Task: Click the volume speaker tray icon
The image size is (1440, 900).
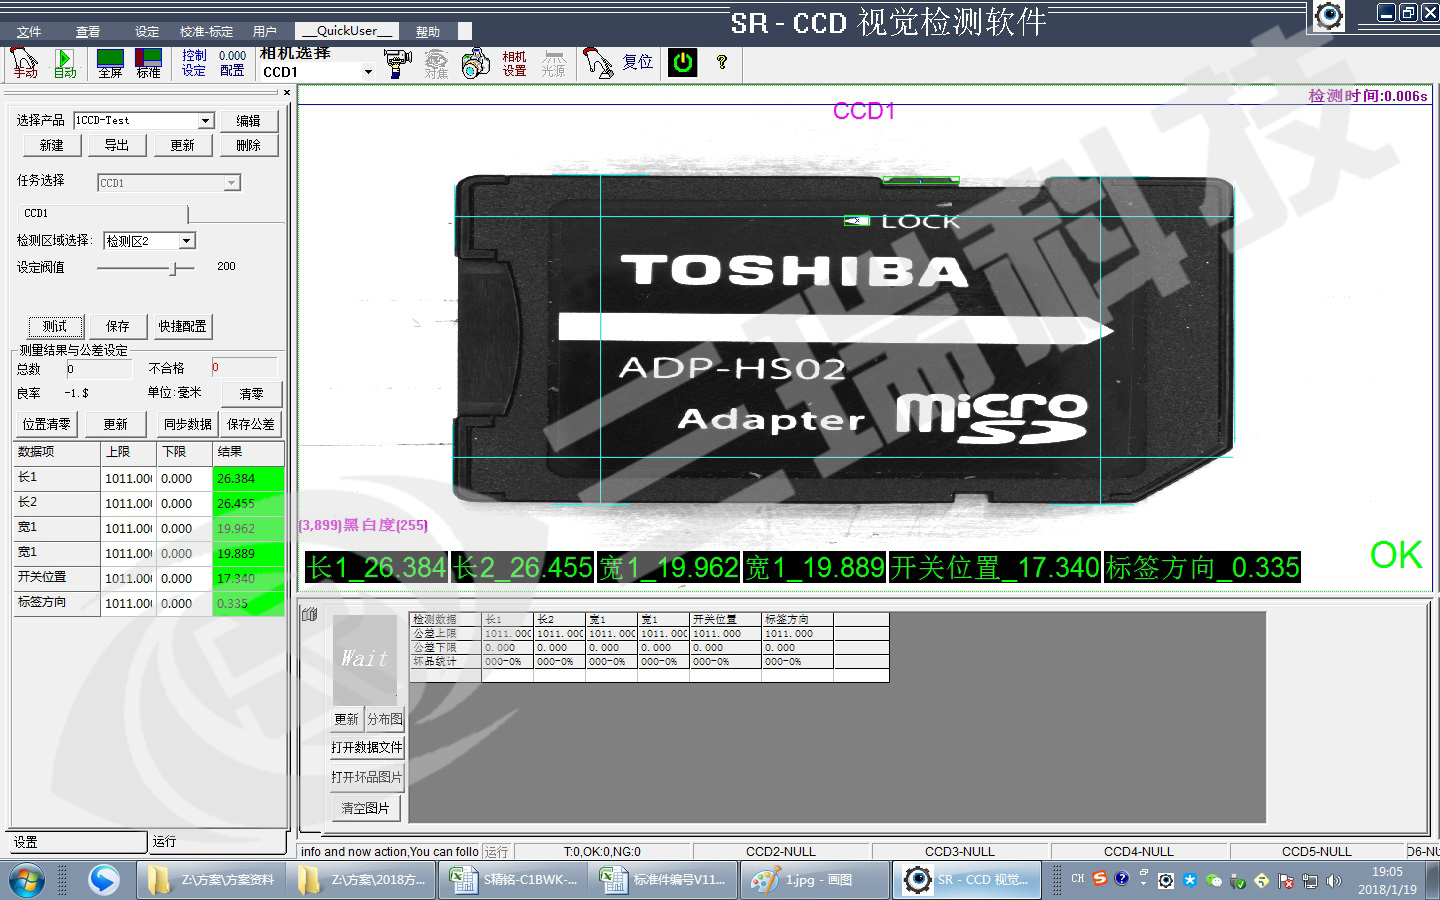Action: (x=1333, y=881)
